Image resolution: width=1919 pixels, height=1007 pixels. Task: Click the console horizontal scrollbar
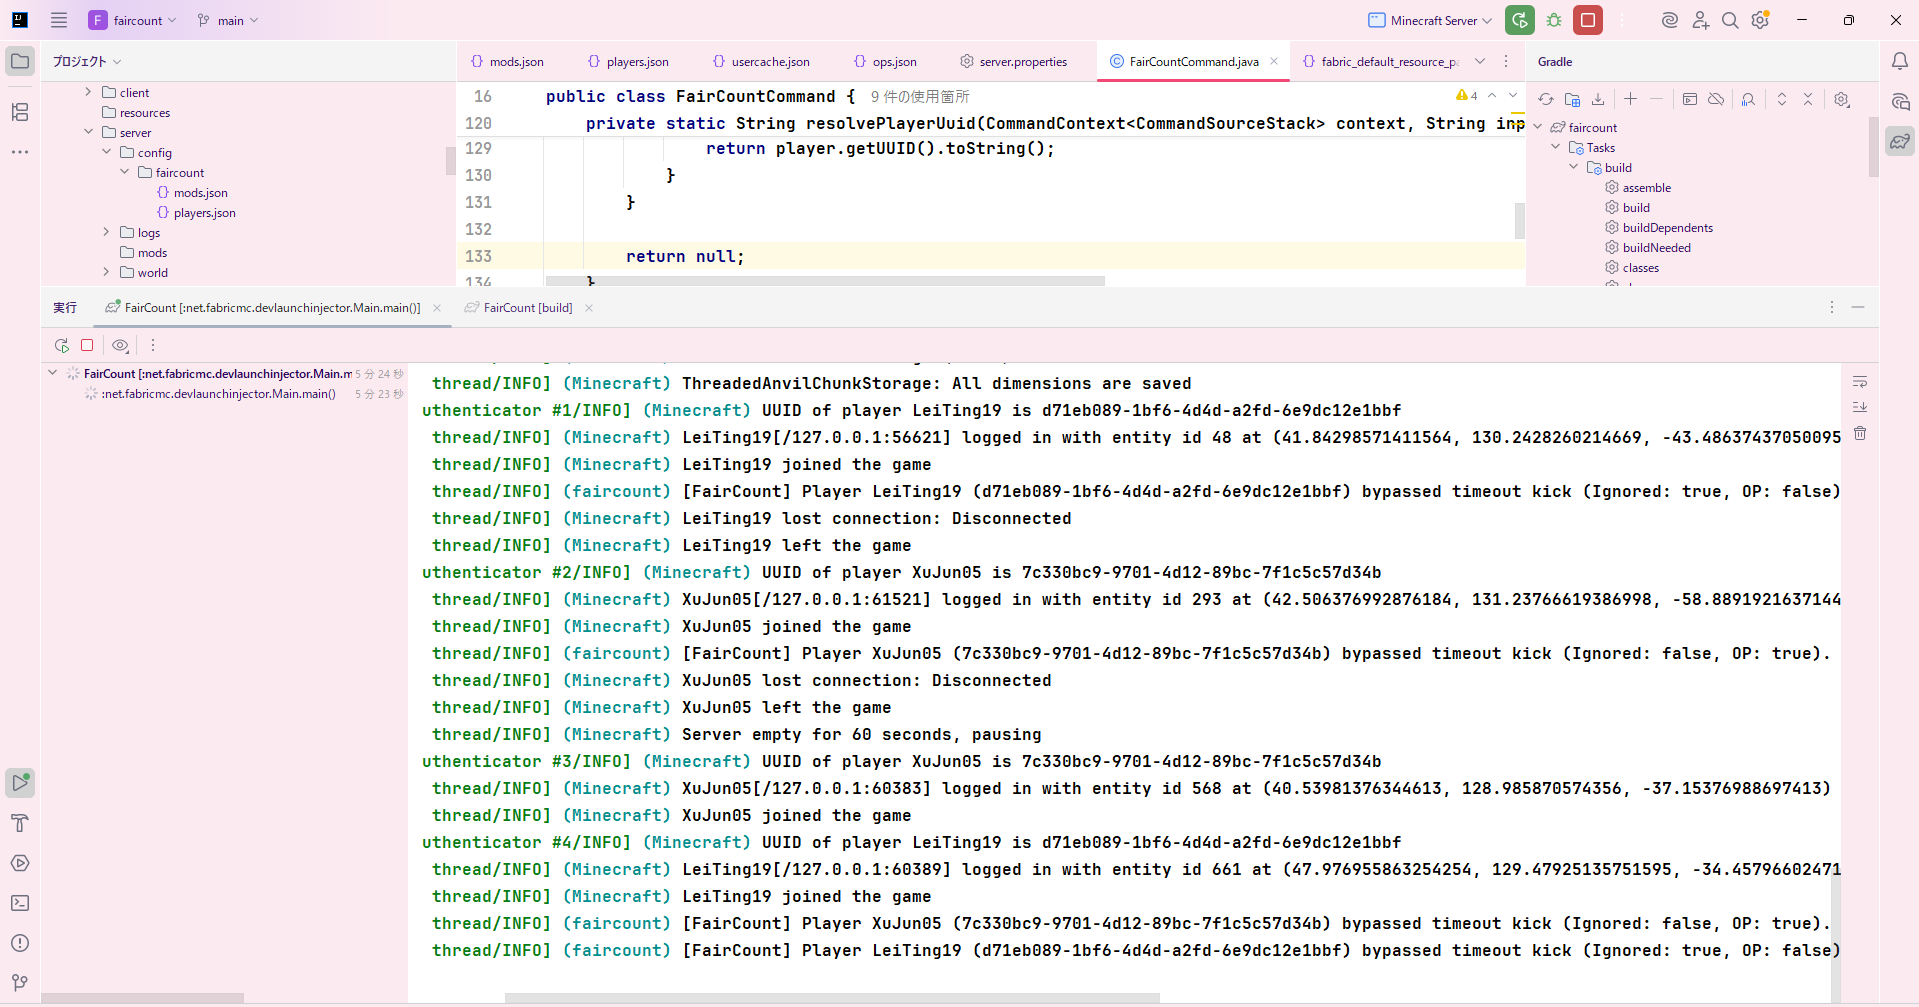tap(832, 997)
